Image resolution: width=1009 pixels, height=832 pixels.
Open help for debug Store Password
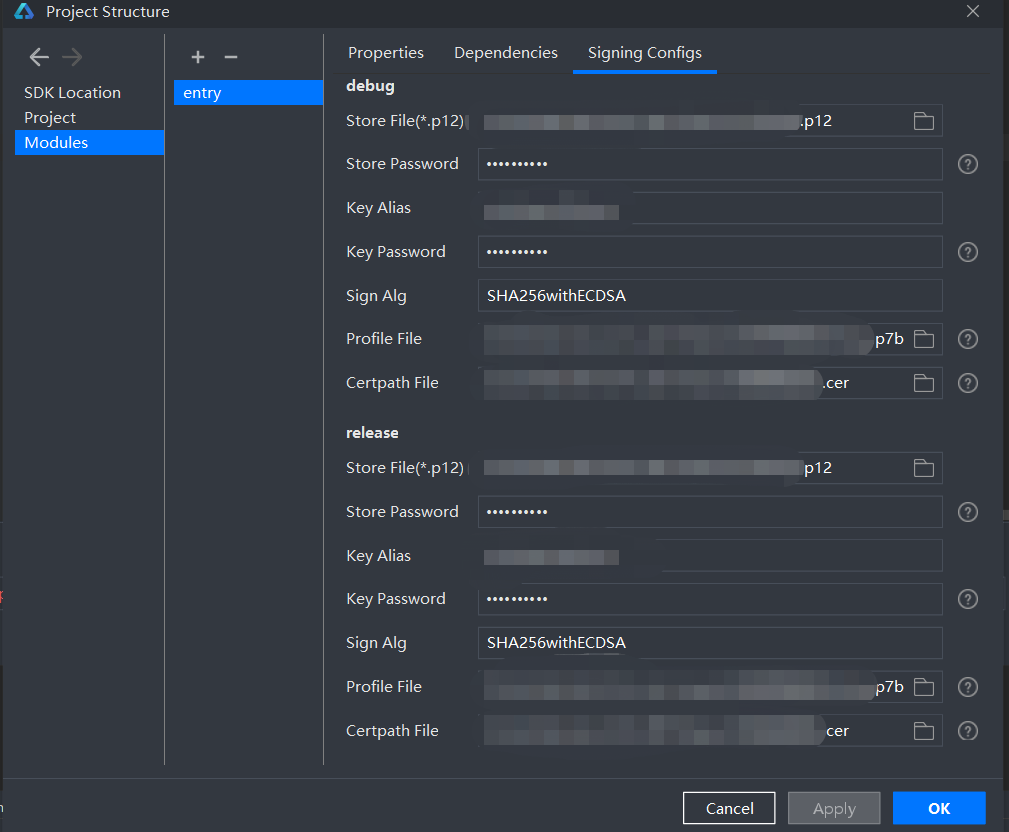(x=967, y=164)
